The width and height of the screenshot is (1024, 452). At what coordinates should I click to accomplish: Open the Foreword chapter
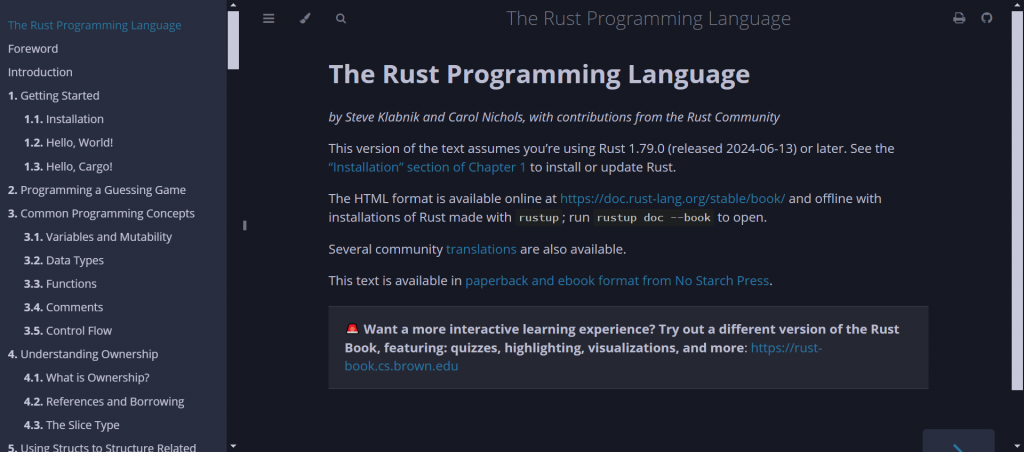click(33, 49)
